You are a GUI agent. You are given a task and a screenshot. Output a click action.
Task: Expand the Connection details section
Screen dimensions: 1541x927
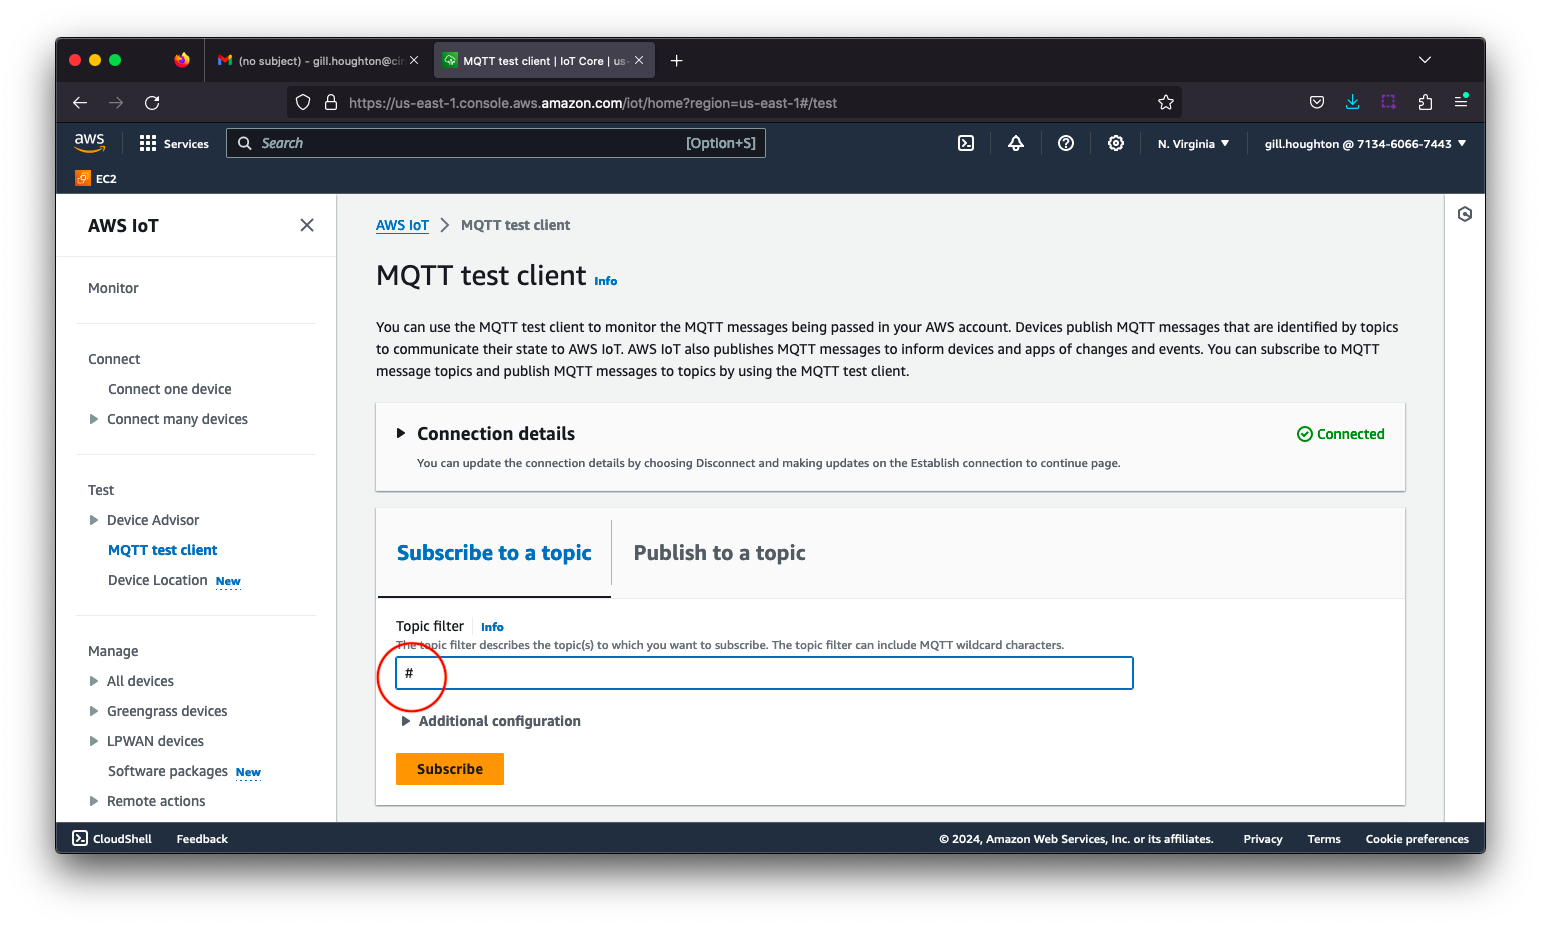point(401,434)
